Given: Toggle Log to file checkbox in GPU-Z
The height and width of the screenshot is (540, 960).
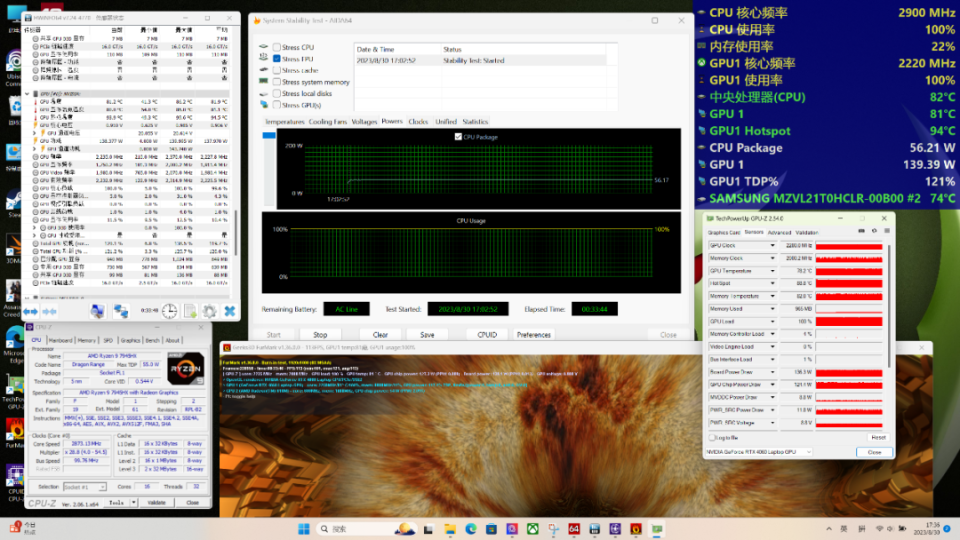Looking at the screenshot, I should point(712,437).
